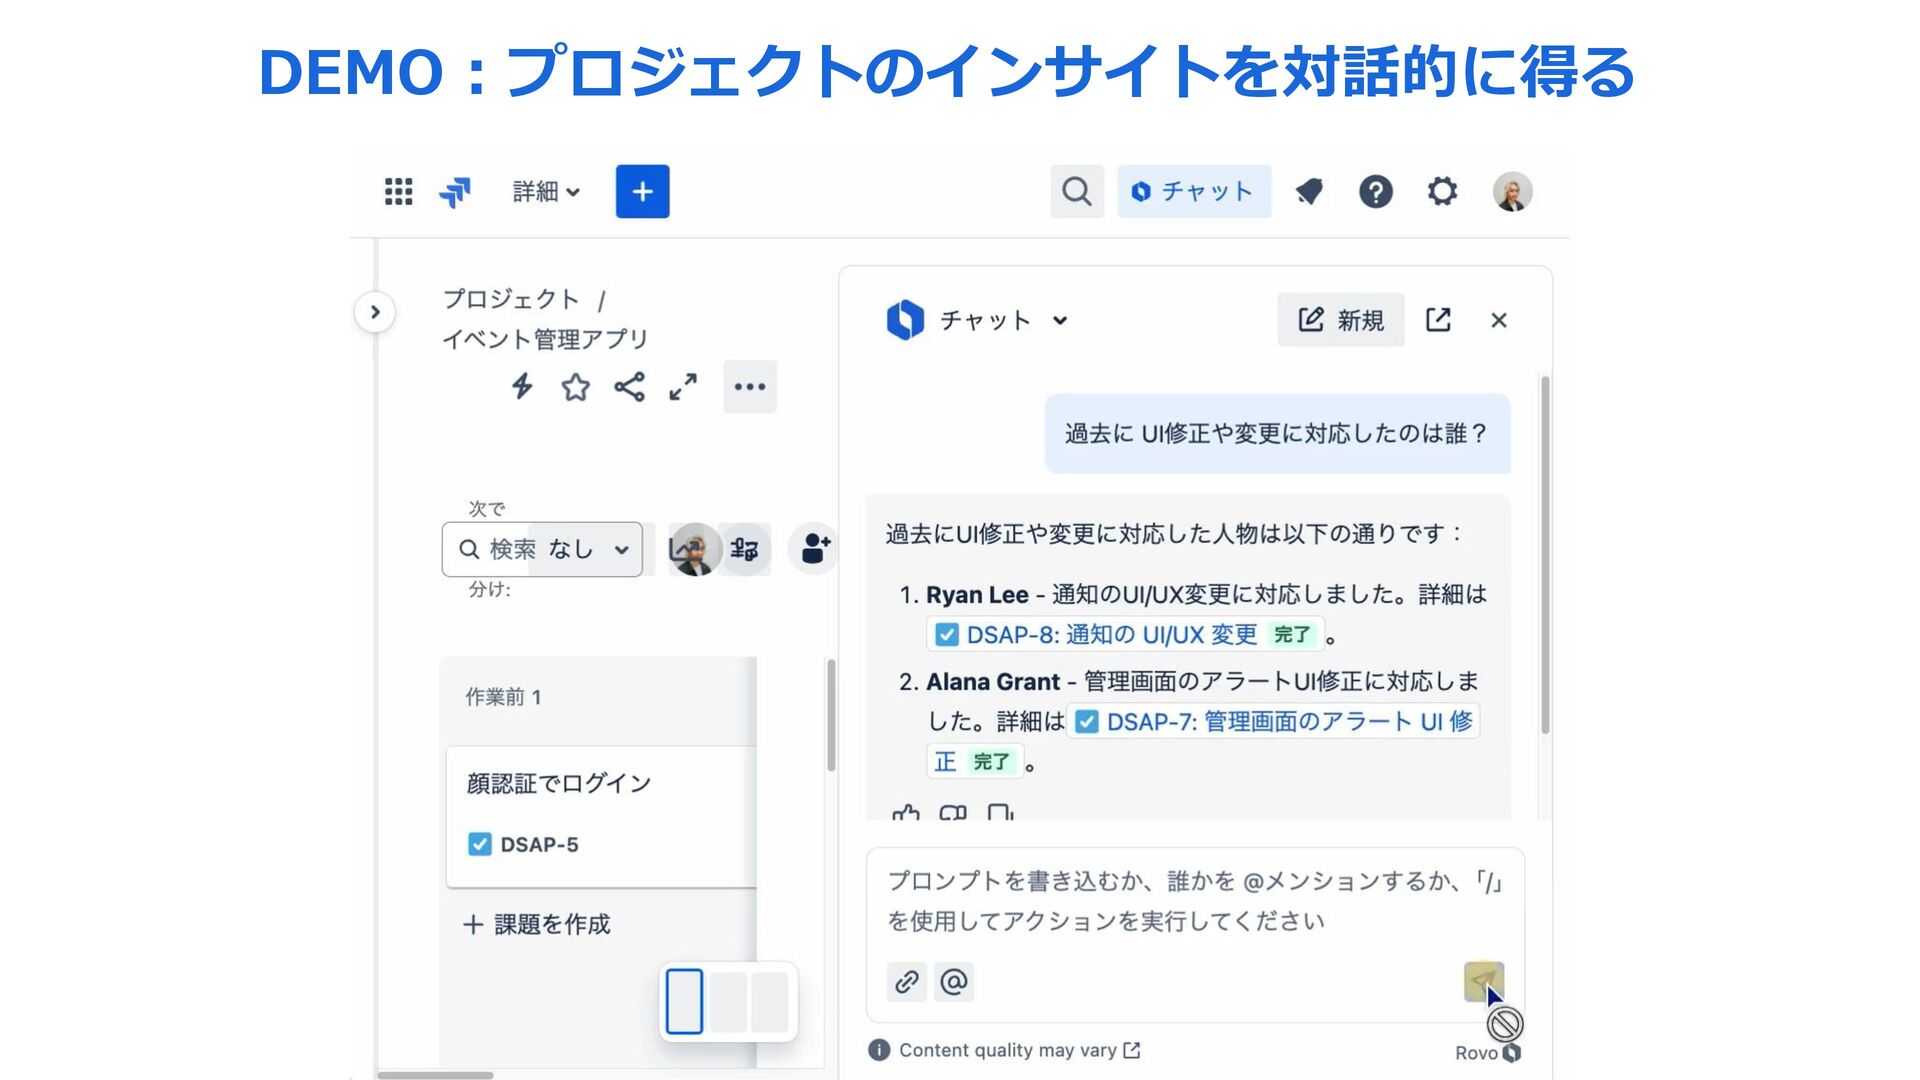
Task: Open the settings gear icon
Action: coord(1441,191)
